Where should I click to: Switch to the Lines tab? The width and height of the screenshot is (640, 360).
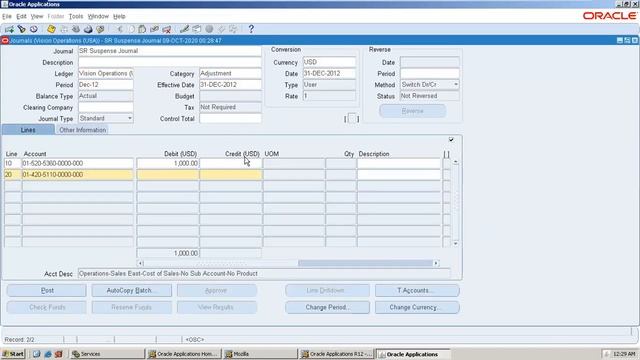pos(28,130)
